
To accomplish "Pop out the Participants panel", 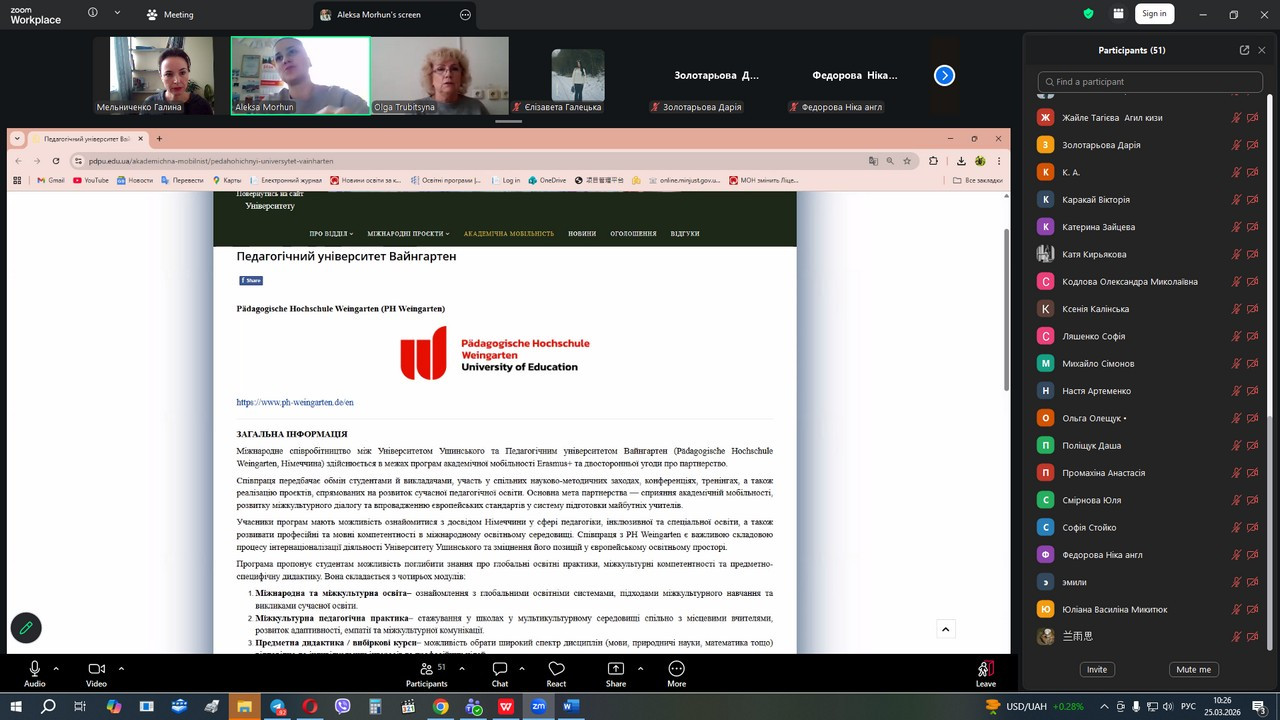I will [x=1244, y=50].
